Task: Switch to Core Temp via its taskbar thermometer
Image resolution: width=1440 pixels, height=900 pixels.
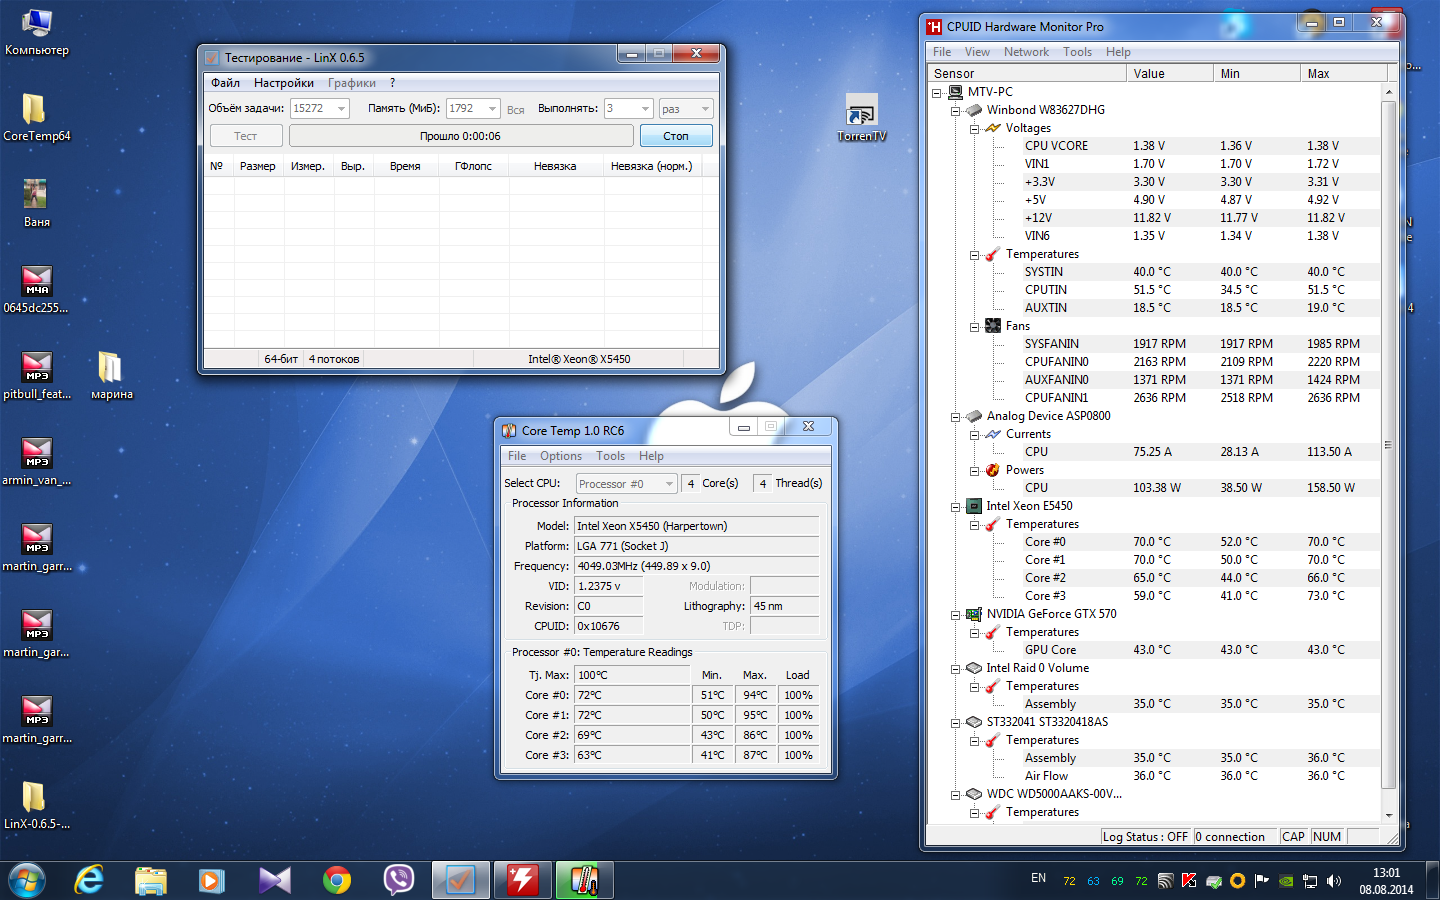Action: tap(584, 880)
